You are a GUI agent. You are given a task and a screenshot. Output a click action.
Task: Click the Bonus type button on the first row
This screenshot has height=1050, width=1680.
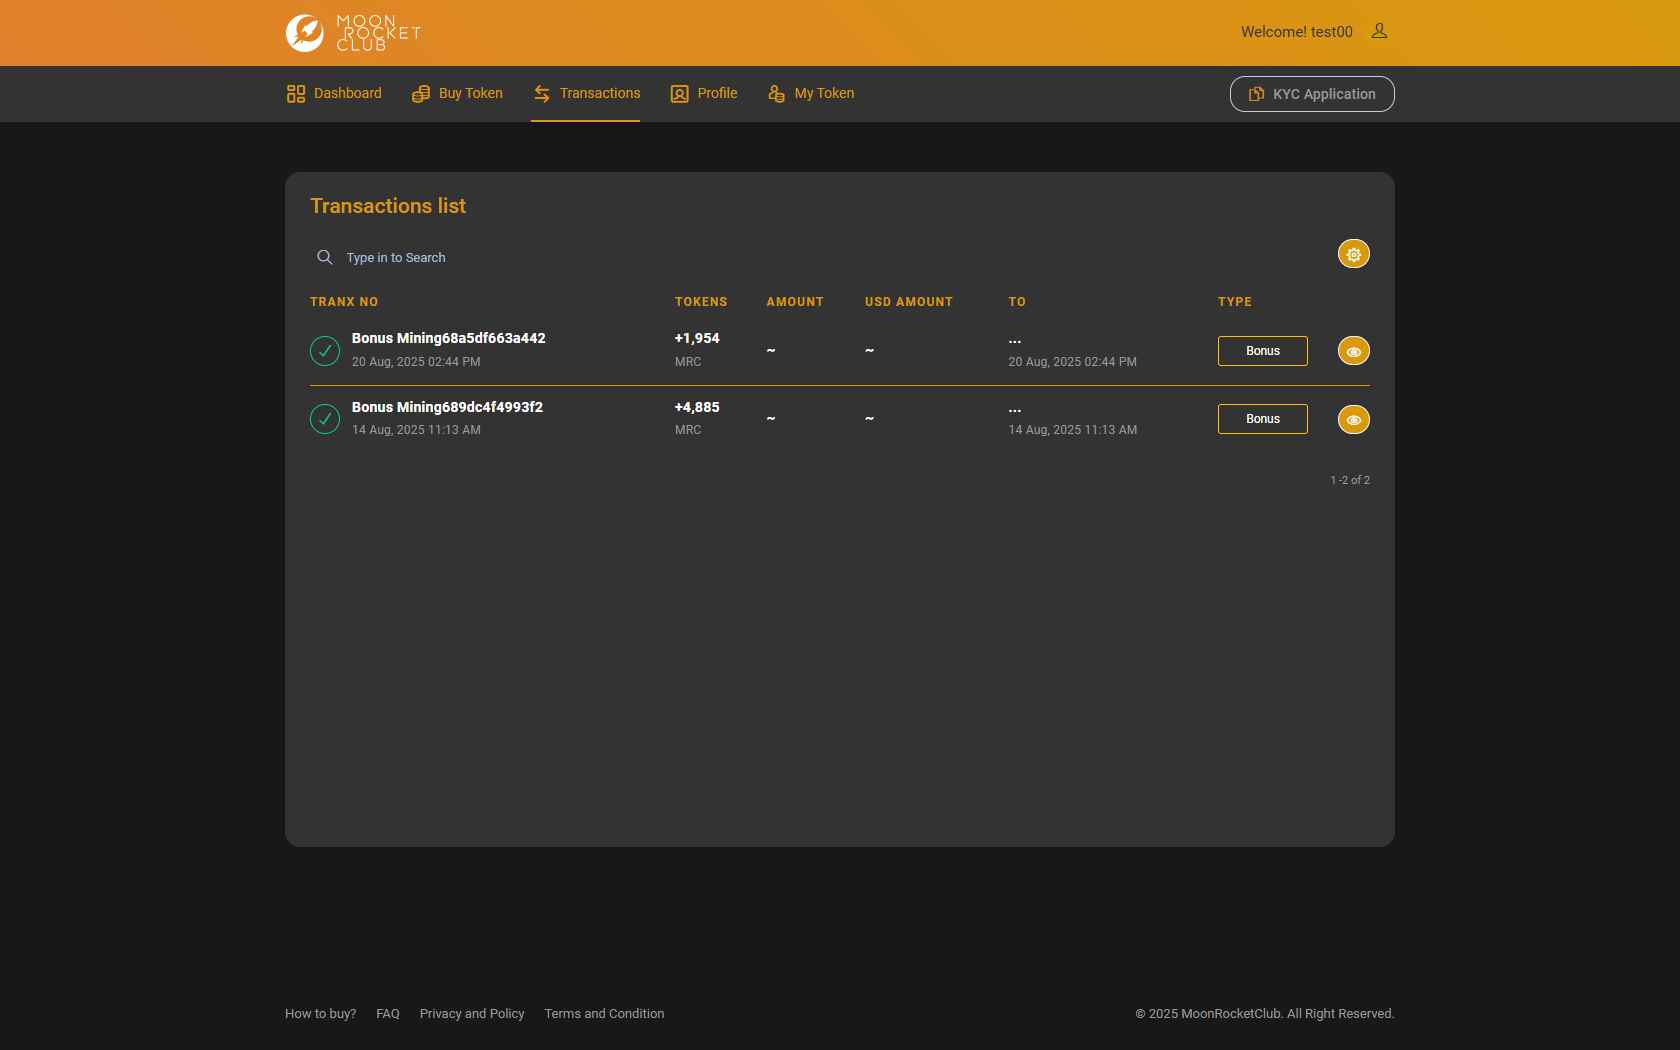coord(1262,350)
